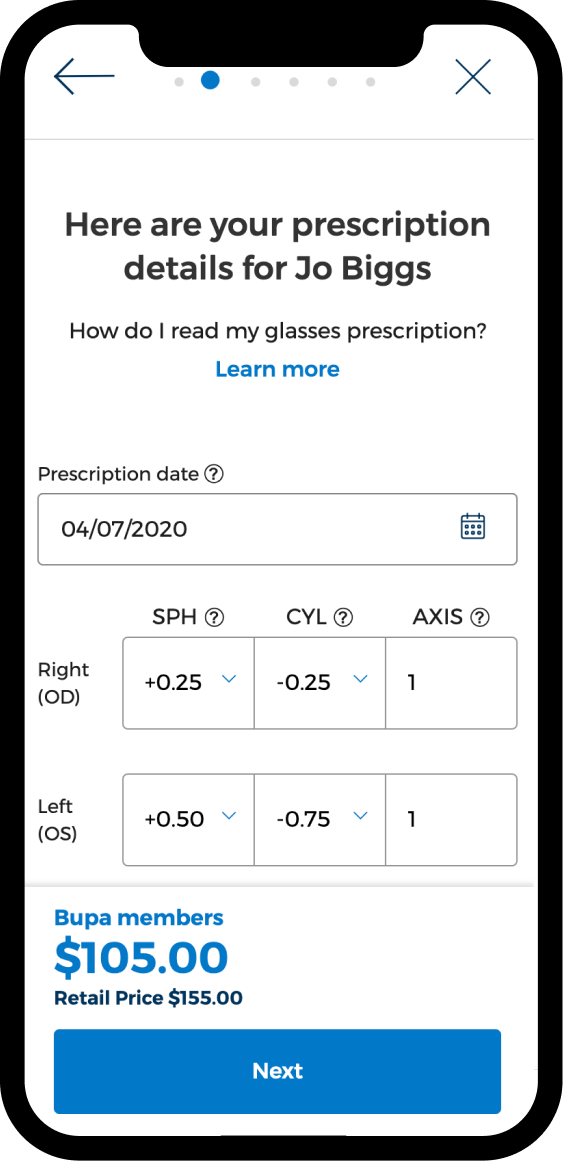Screen dimensions: 563x1161
Task: Select the prescription date field
Action: [x=277, y=529]
